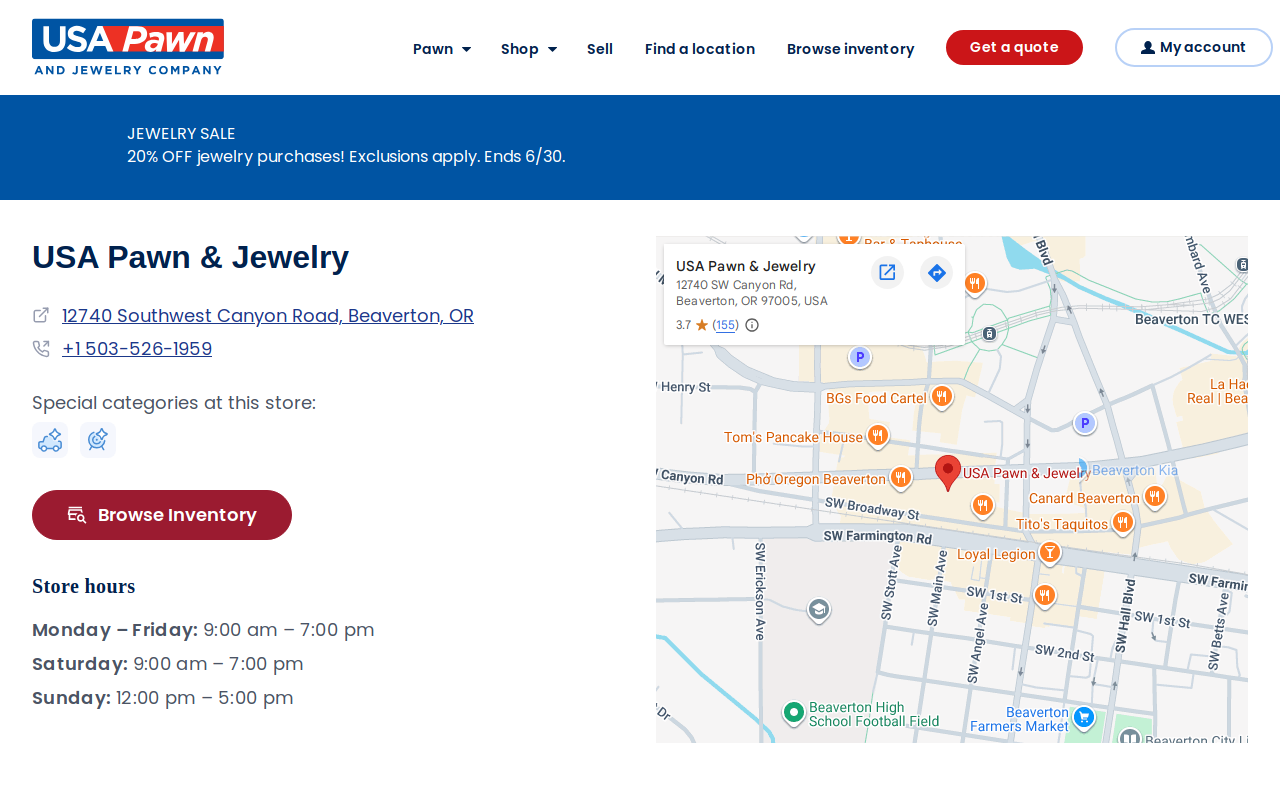
Task: Click the red USA Pawn map pin
Action: tap(948, 472)
